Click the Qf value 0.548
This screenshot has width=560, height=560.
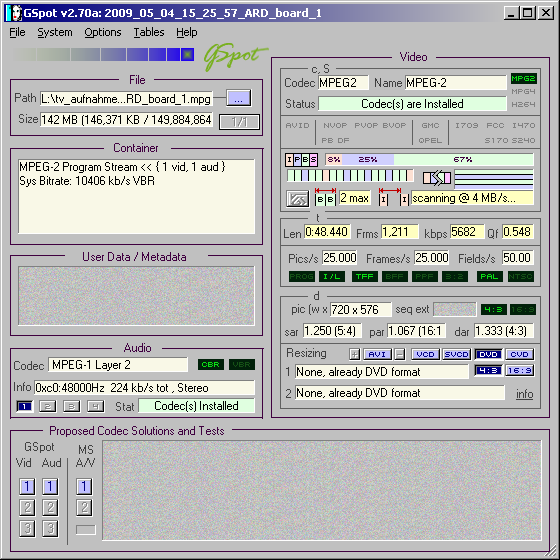[x=518, y=232]
